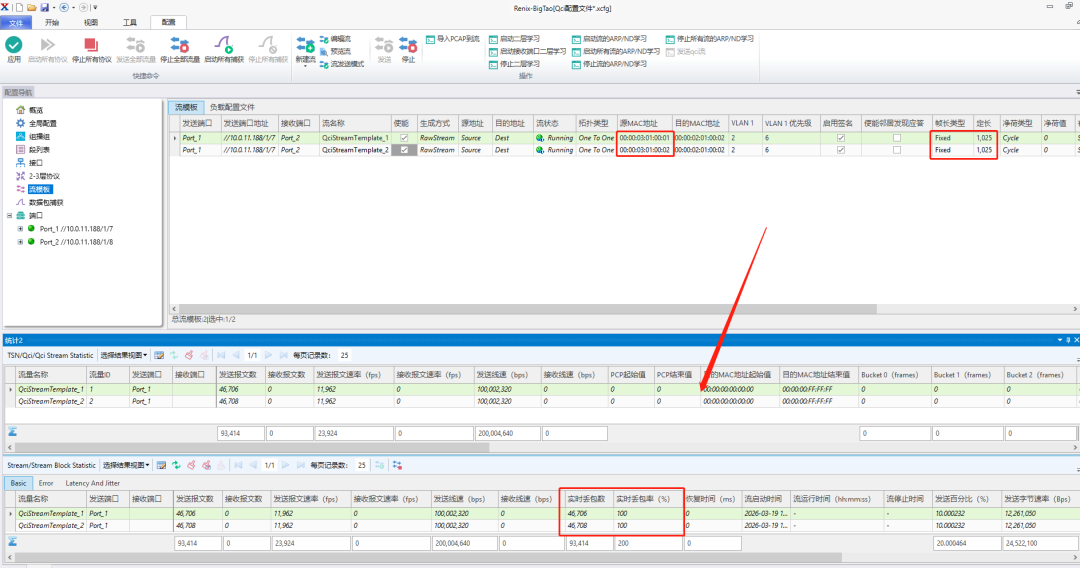Open the 新建流 dropdown arrow
Viewport: 1080px width, 568px height.
(305, 67)
